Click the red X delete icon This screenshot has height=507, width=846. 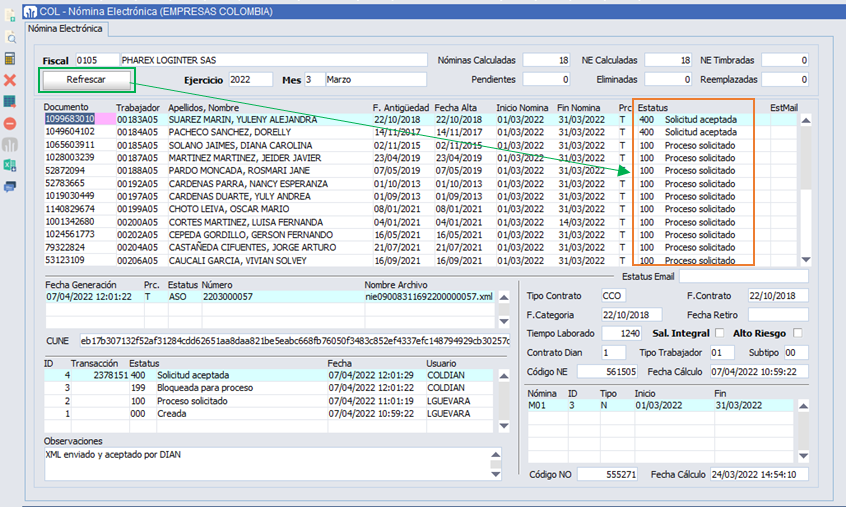[10, 80]
